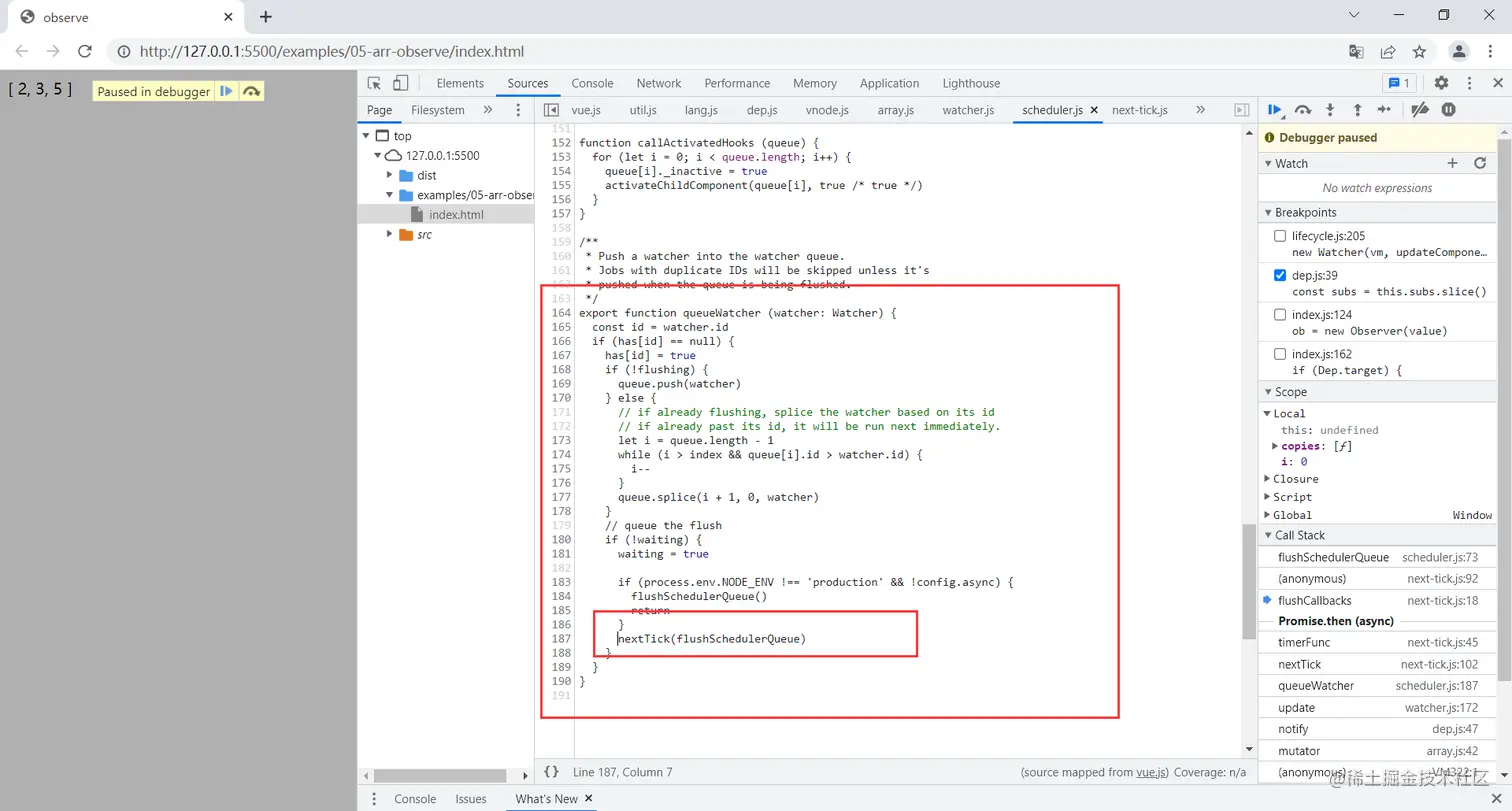
Task: Expand the Script scope
Action: tap(1267, 497)
